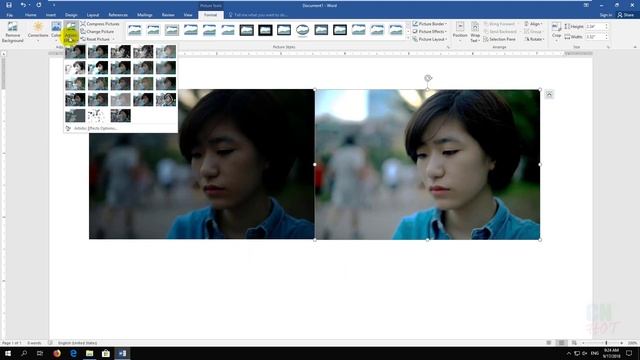Screen dimensions: 640x360
Task: Click the Ribbon Display Options icon
Action: click(x=586, y=5)
